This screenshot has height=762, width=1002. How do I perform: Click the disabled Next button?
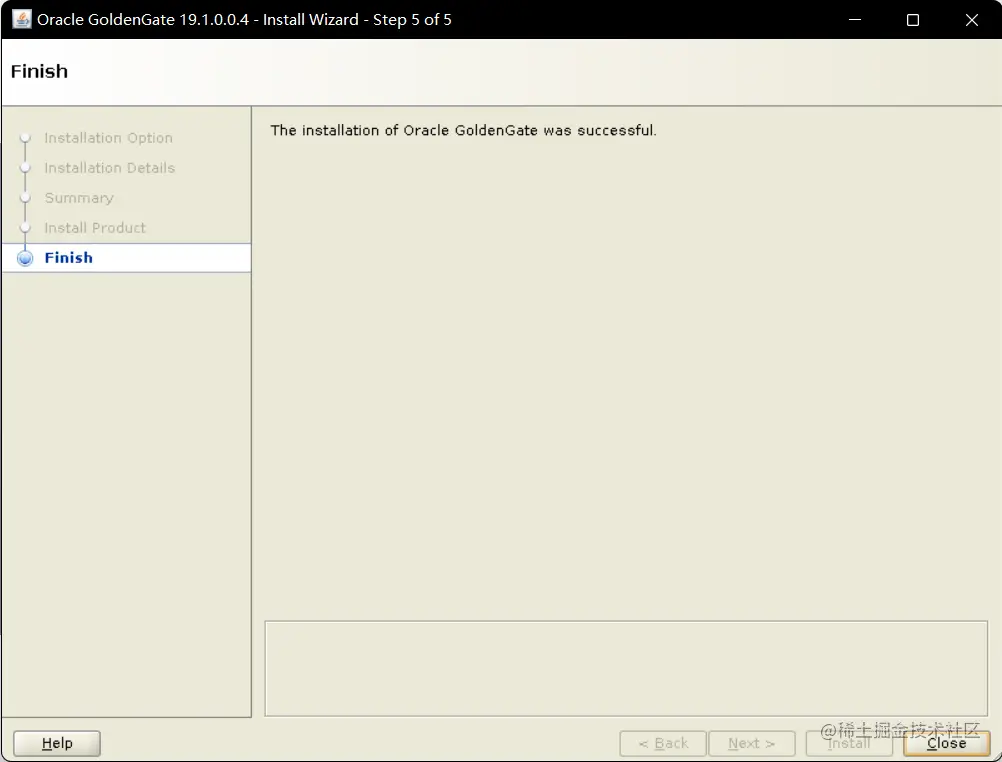click(751, 743)
